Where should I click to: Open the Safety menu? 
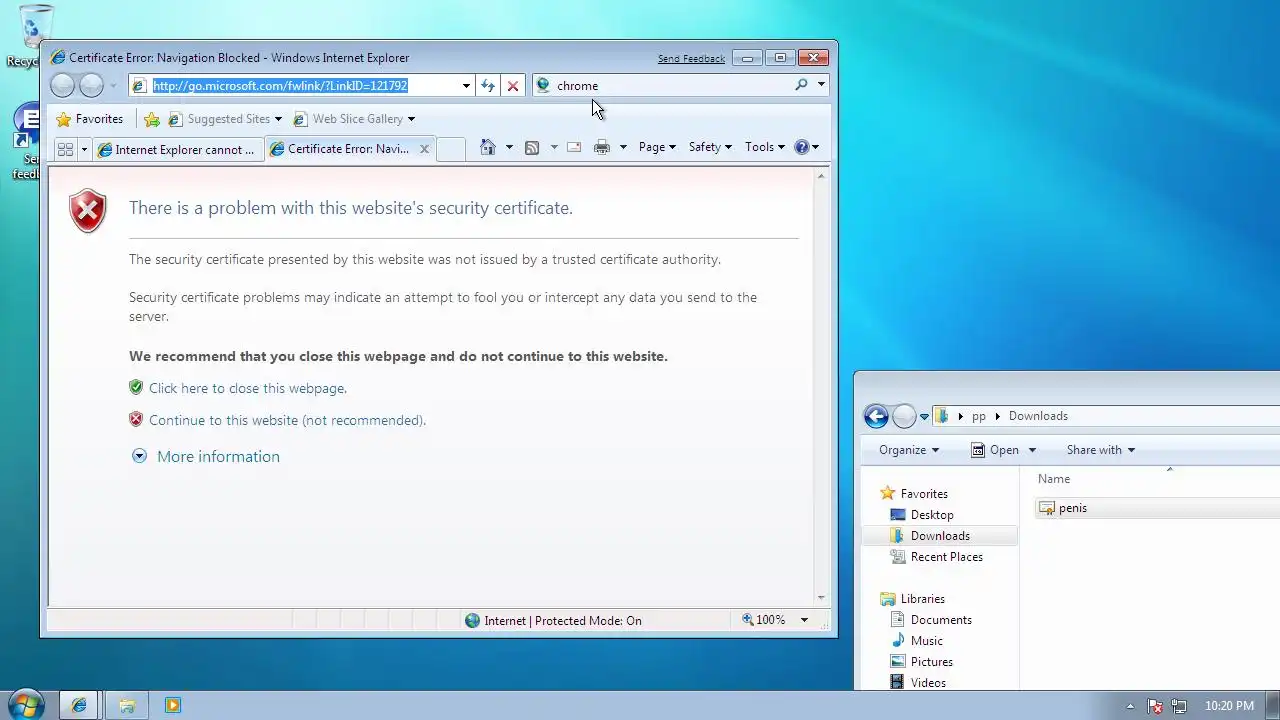(710, 147)
